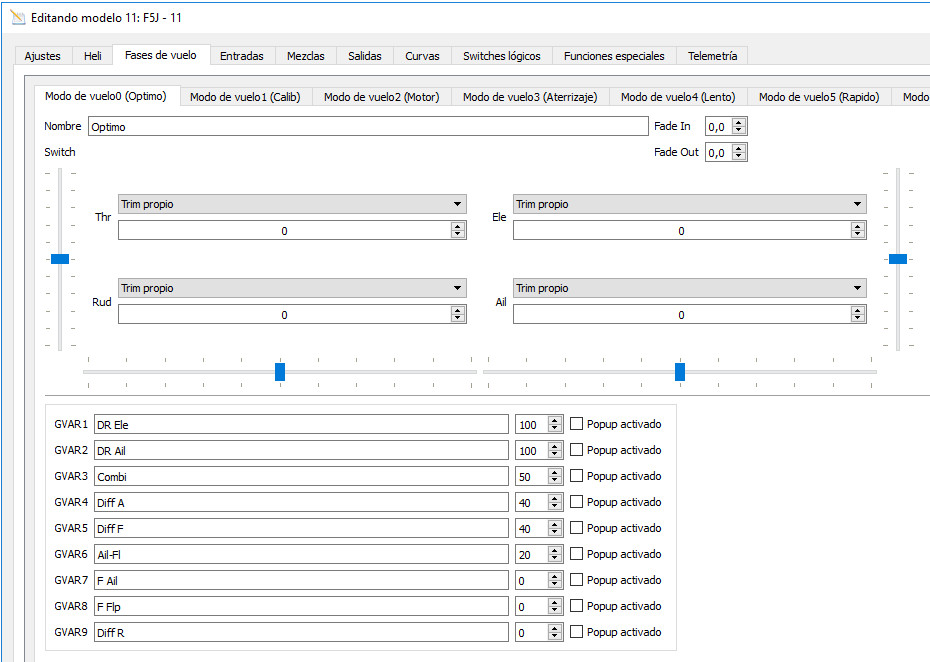930x662 pixels.
Task: Click the app icon in title bar
Action: pyautogui.click(x=17, y=18)
